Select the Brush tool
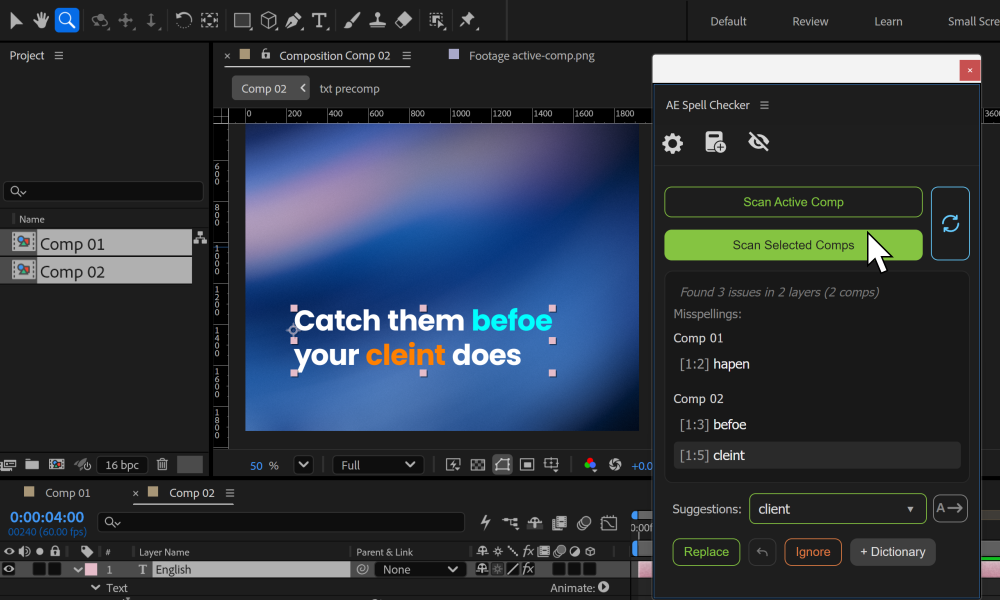 click(351, 20)
